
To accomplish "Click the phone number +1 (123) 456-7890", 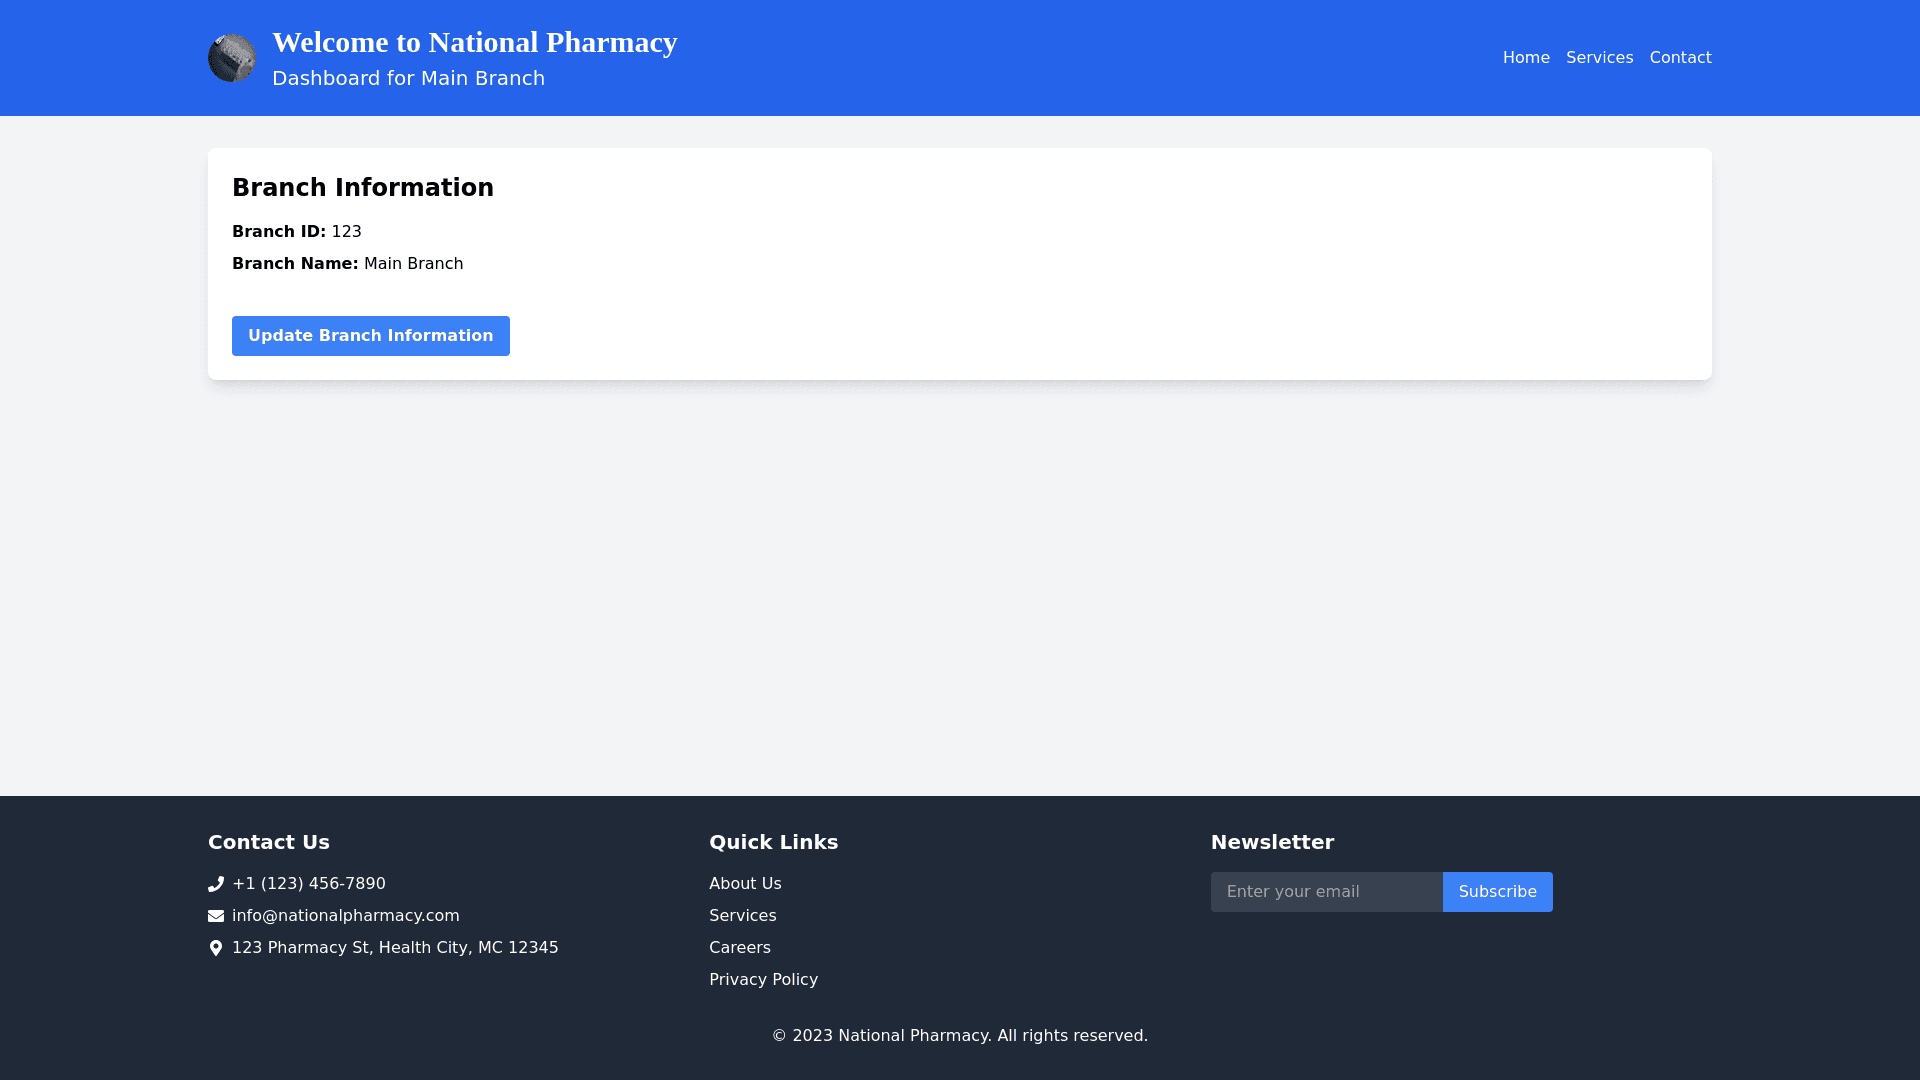I will pos(308,884).
